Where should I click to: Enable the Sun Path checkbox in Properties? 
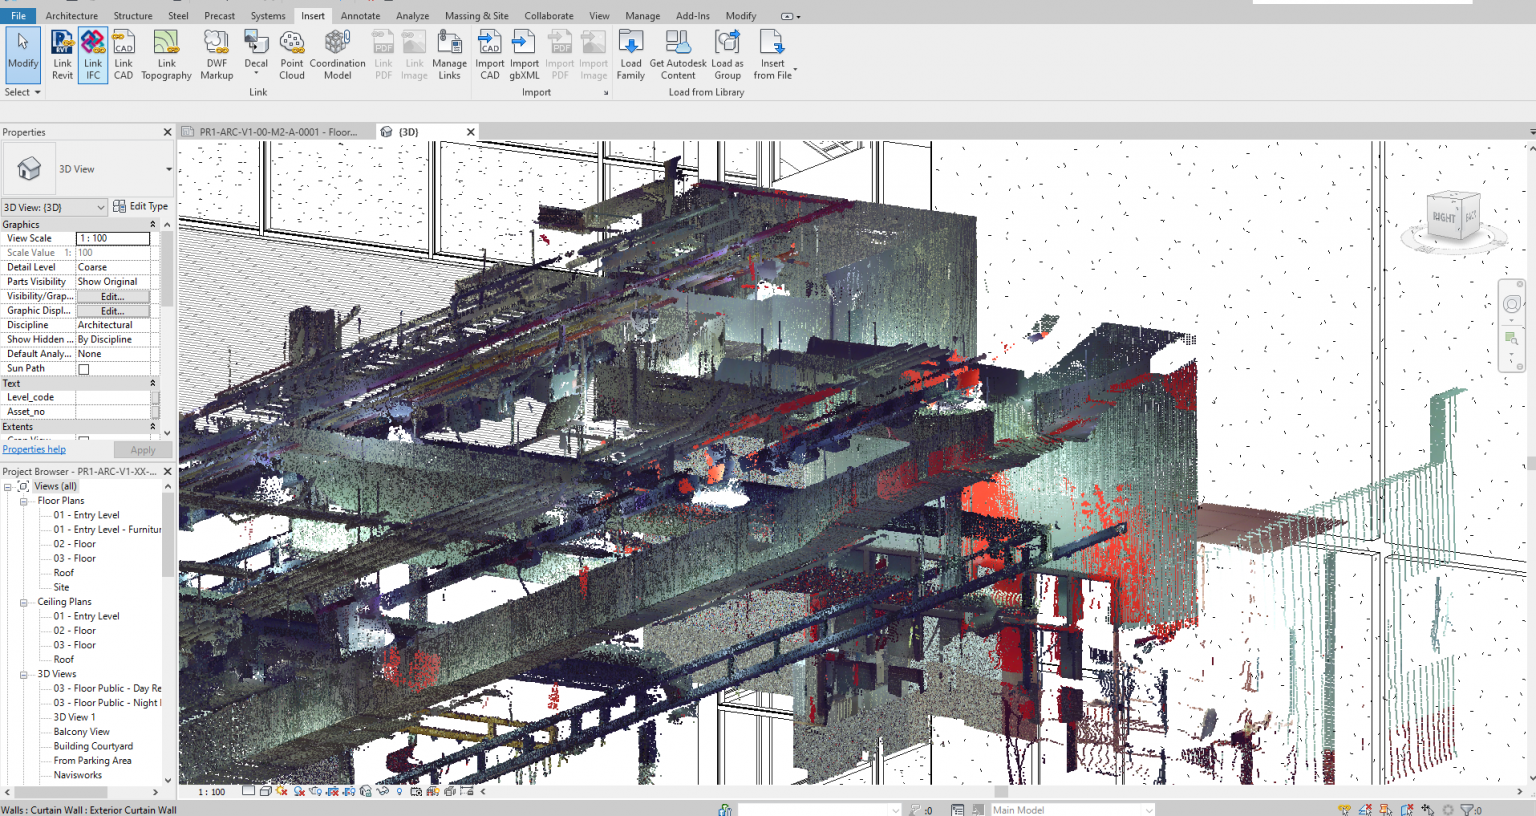click(x=84, y=367)
